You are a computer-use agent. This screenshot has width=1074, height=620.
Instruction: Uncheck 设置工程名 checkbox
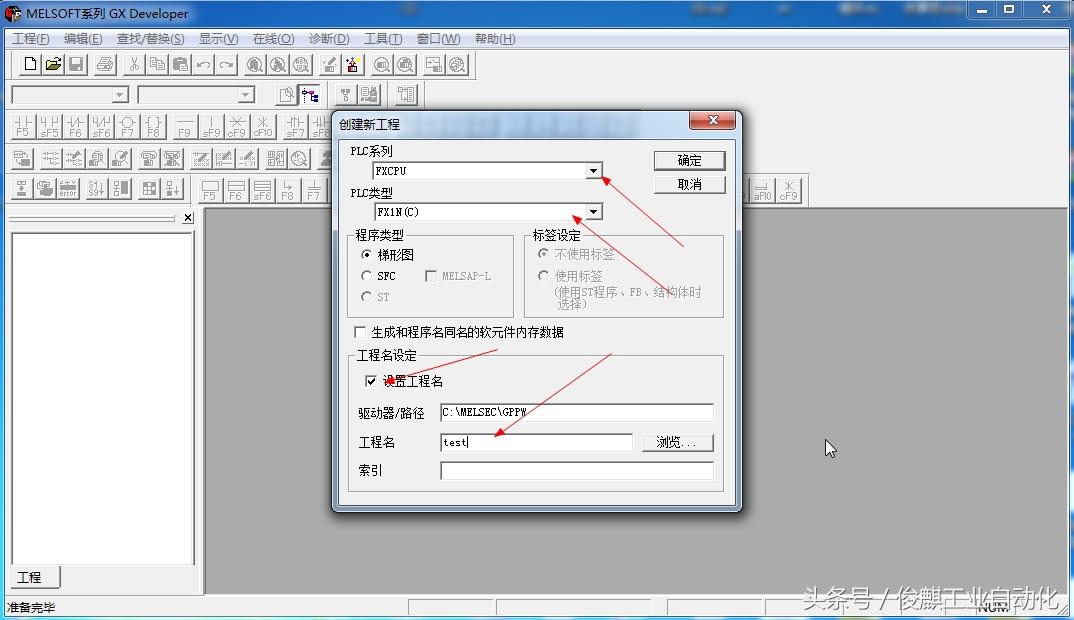click(403, 381)
